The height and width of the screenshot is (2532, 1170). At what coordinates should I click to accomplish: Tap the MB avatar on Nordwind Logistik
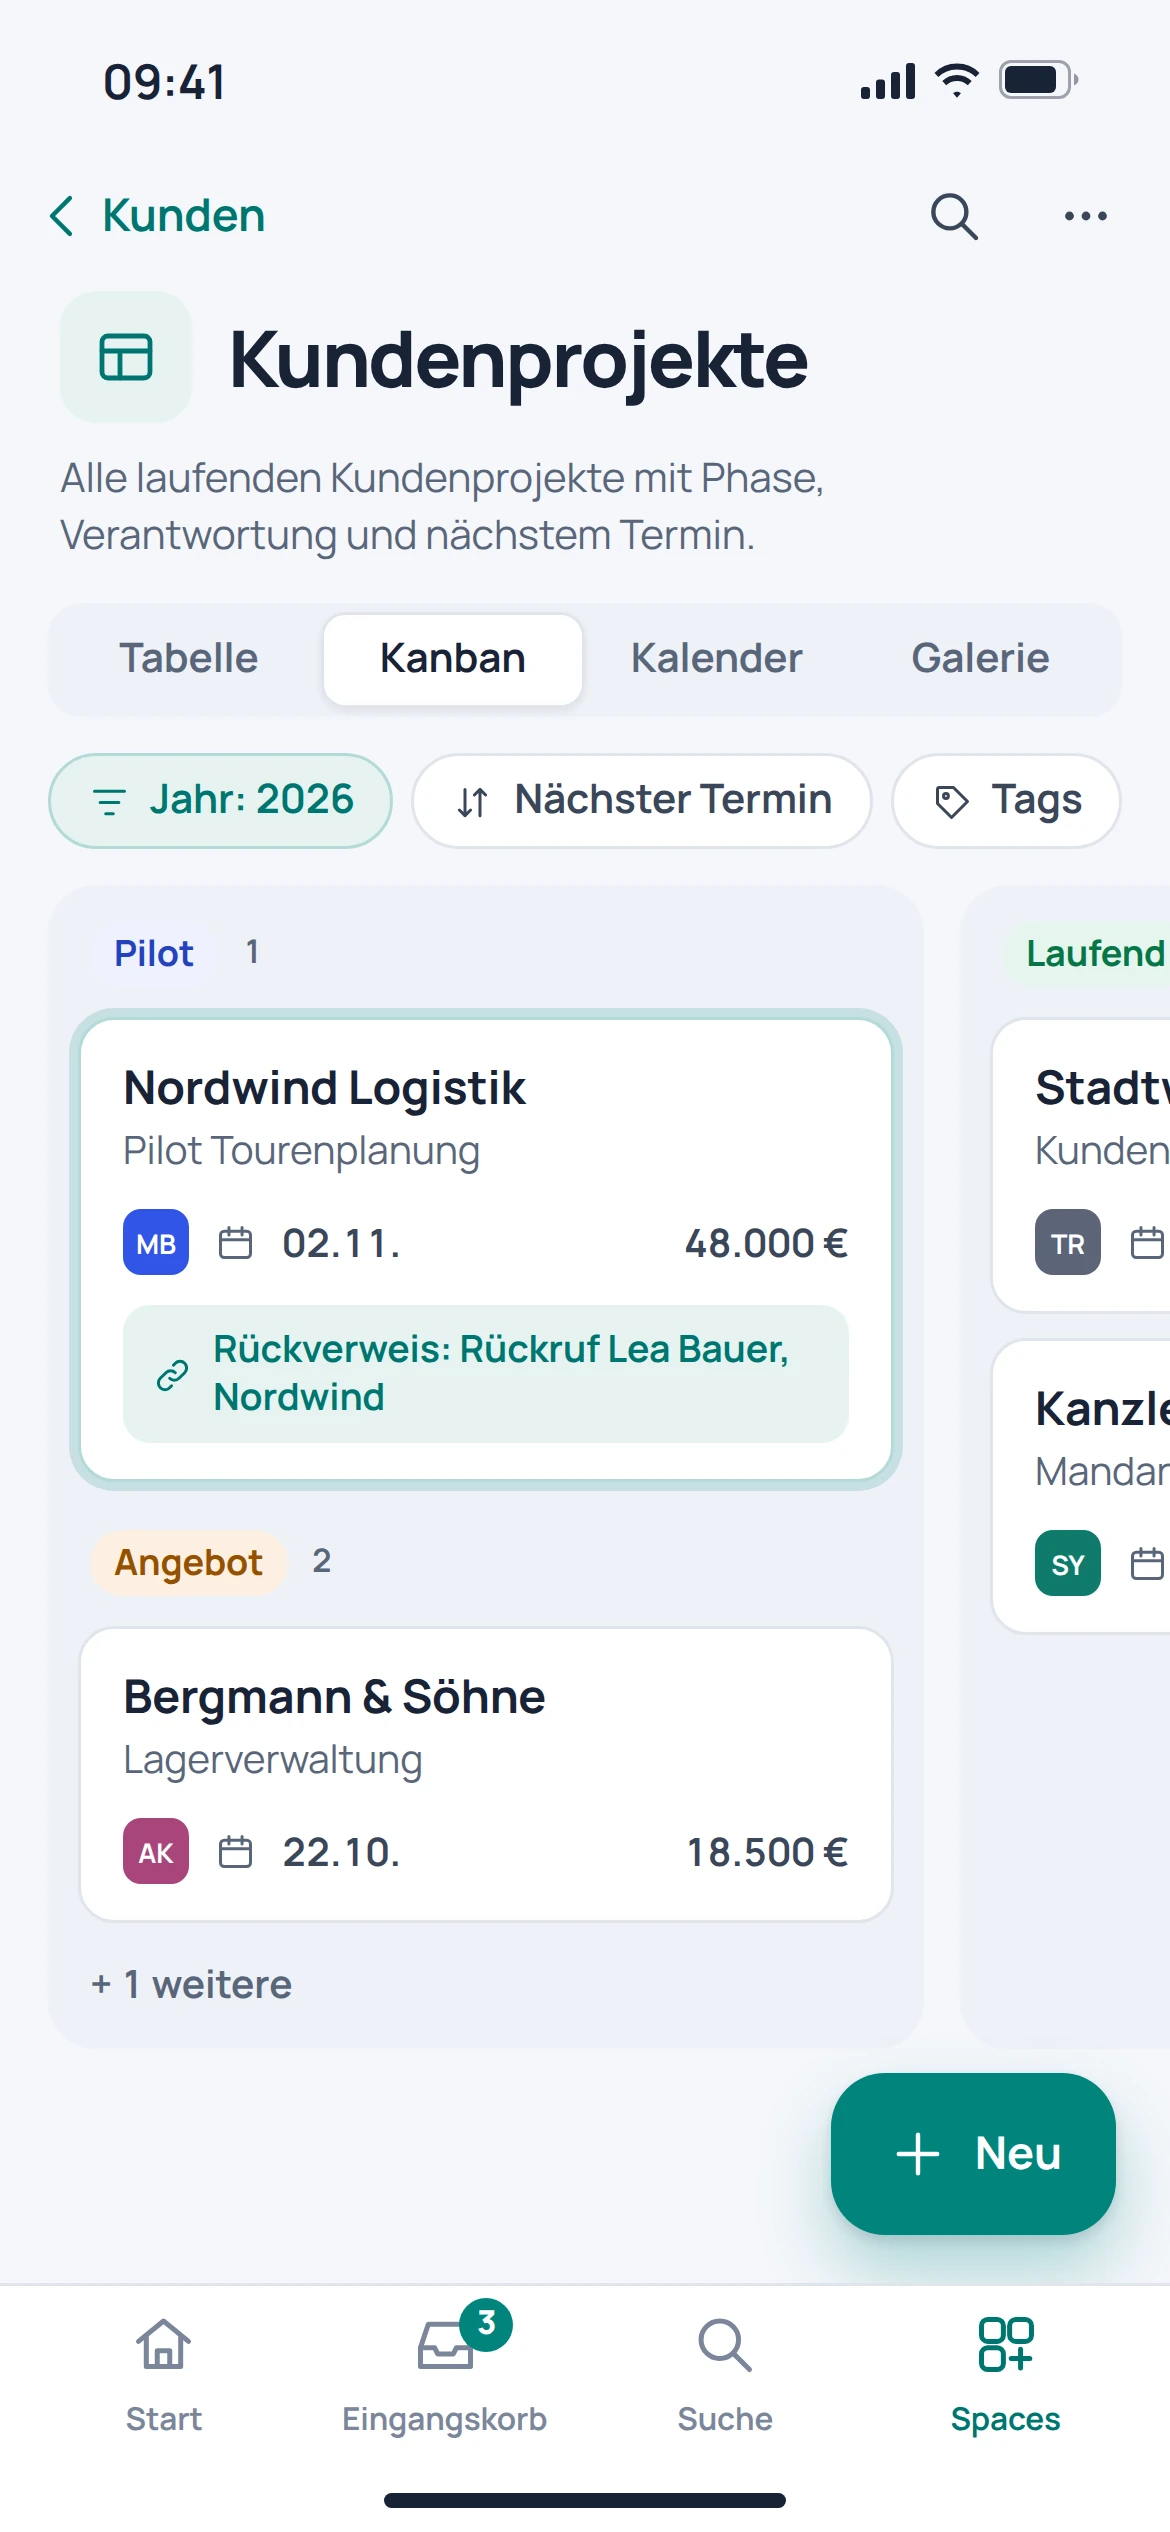[156, 1242]
